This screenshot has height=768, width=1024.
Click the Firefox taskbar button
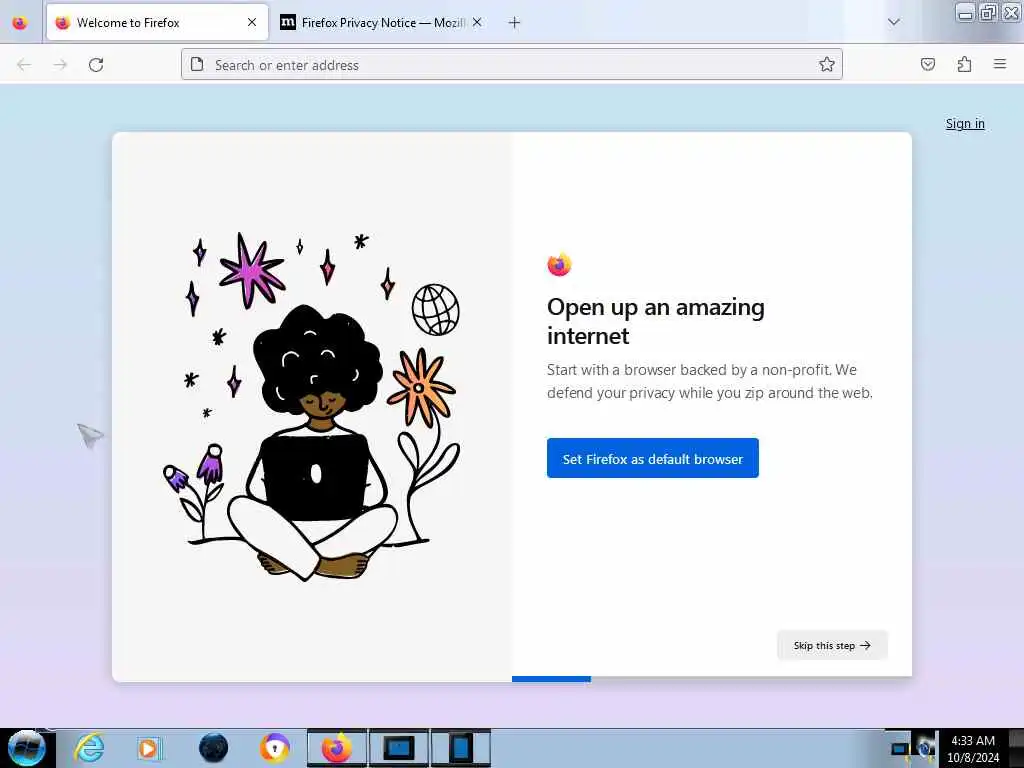click(337, 748)
